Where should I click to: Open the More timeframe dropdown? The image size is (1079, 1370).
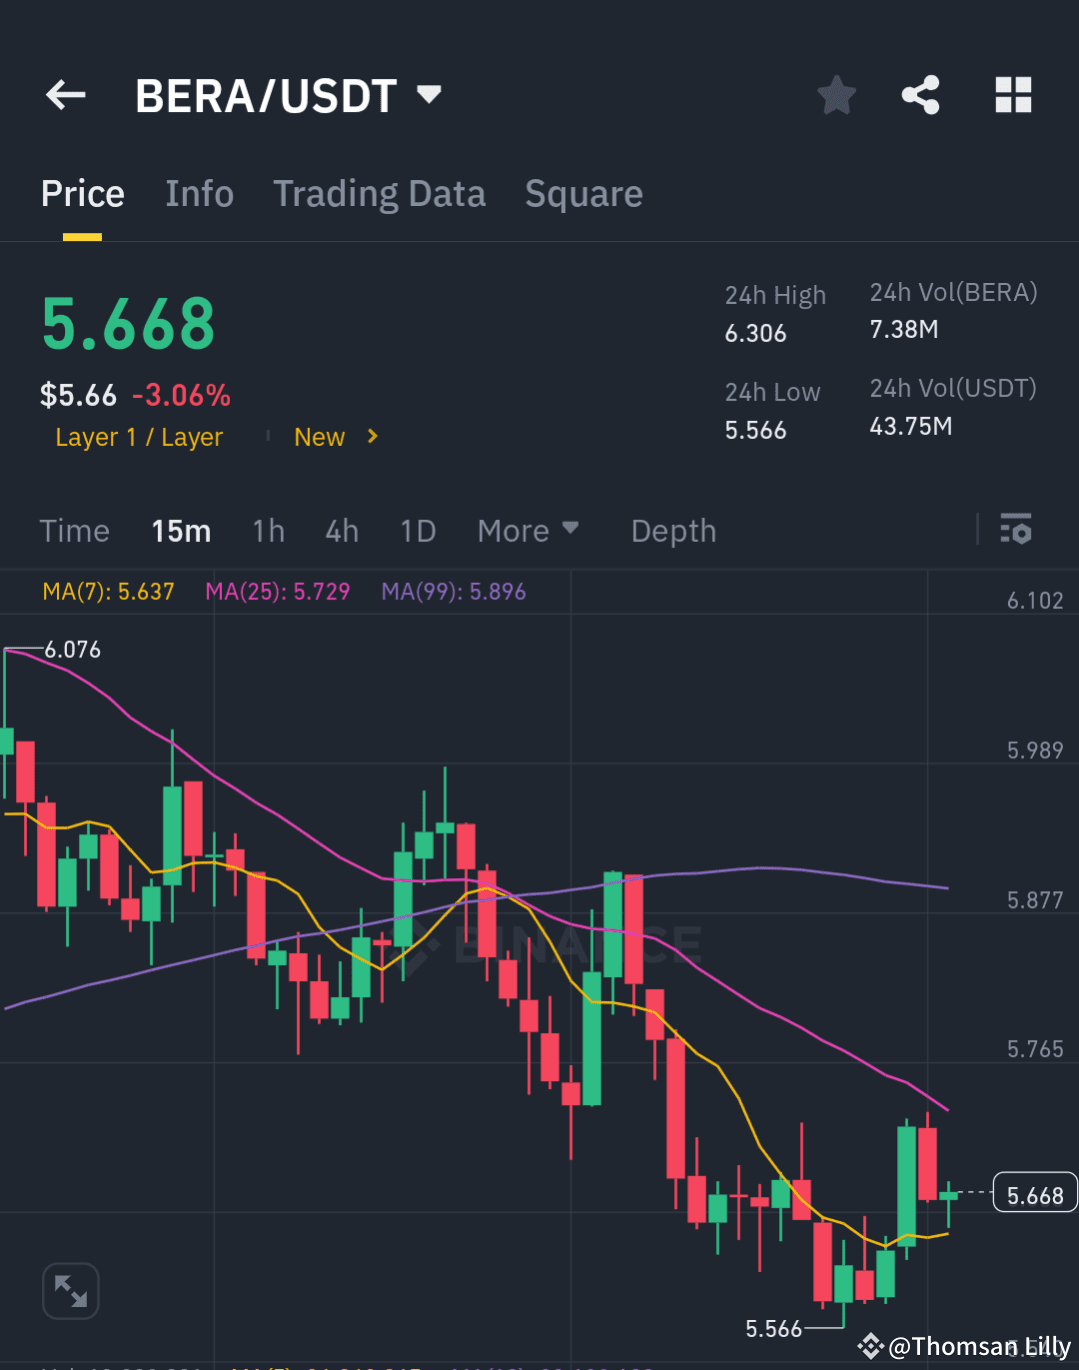528,530
